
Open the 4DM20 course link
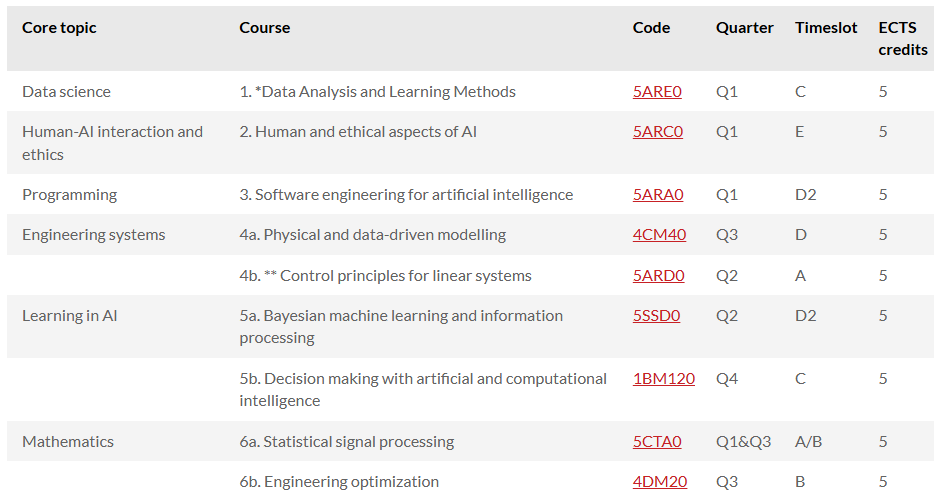[x=660, y=482]
